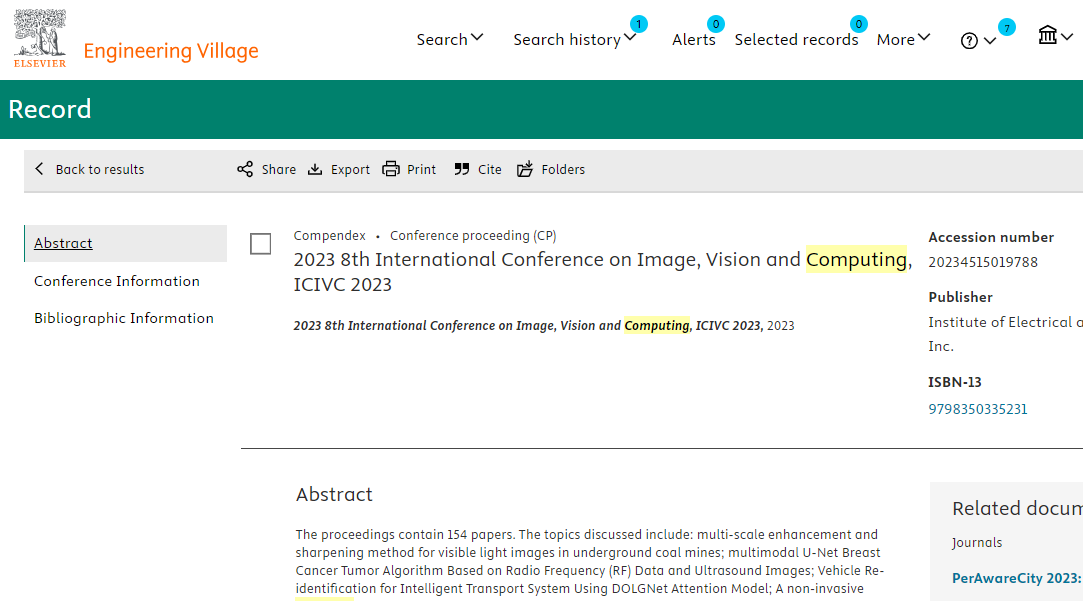Click the Selected records count badge

pyautogui.click(x=859, y=24)
